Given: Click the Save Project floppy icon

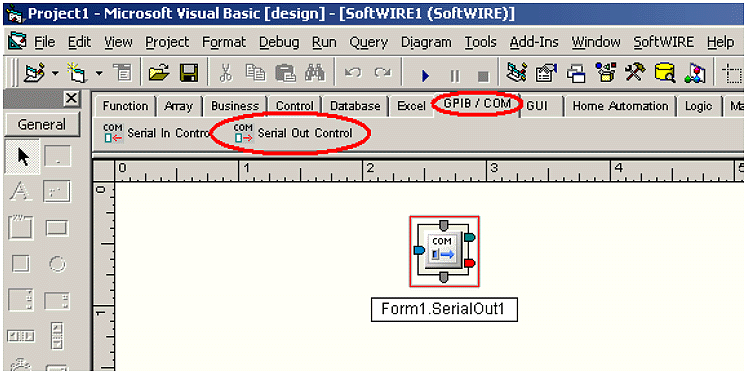Looking at the screenshot, I should (188, 74).
